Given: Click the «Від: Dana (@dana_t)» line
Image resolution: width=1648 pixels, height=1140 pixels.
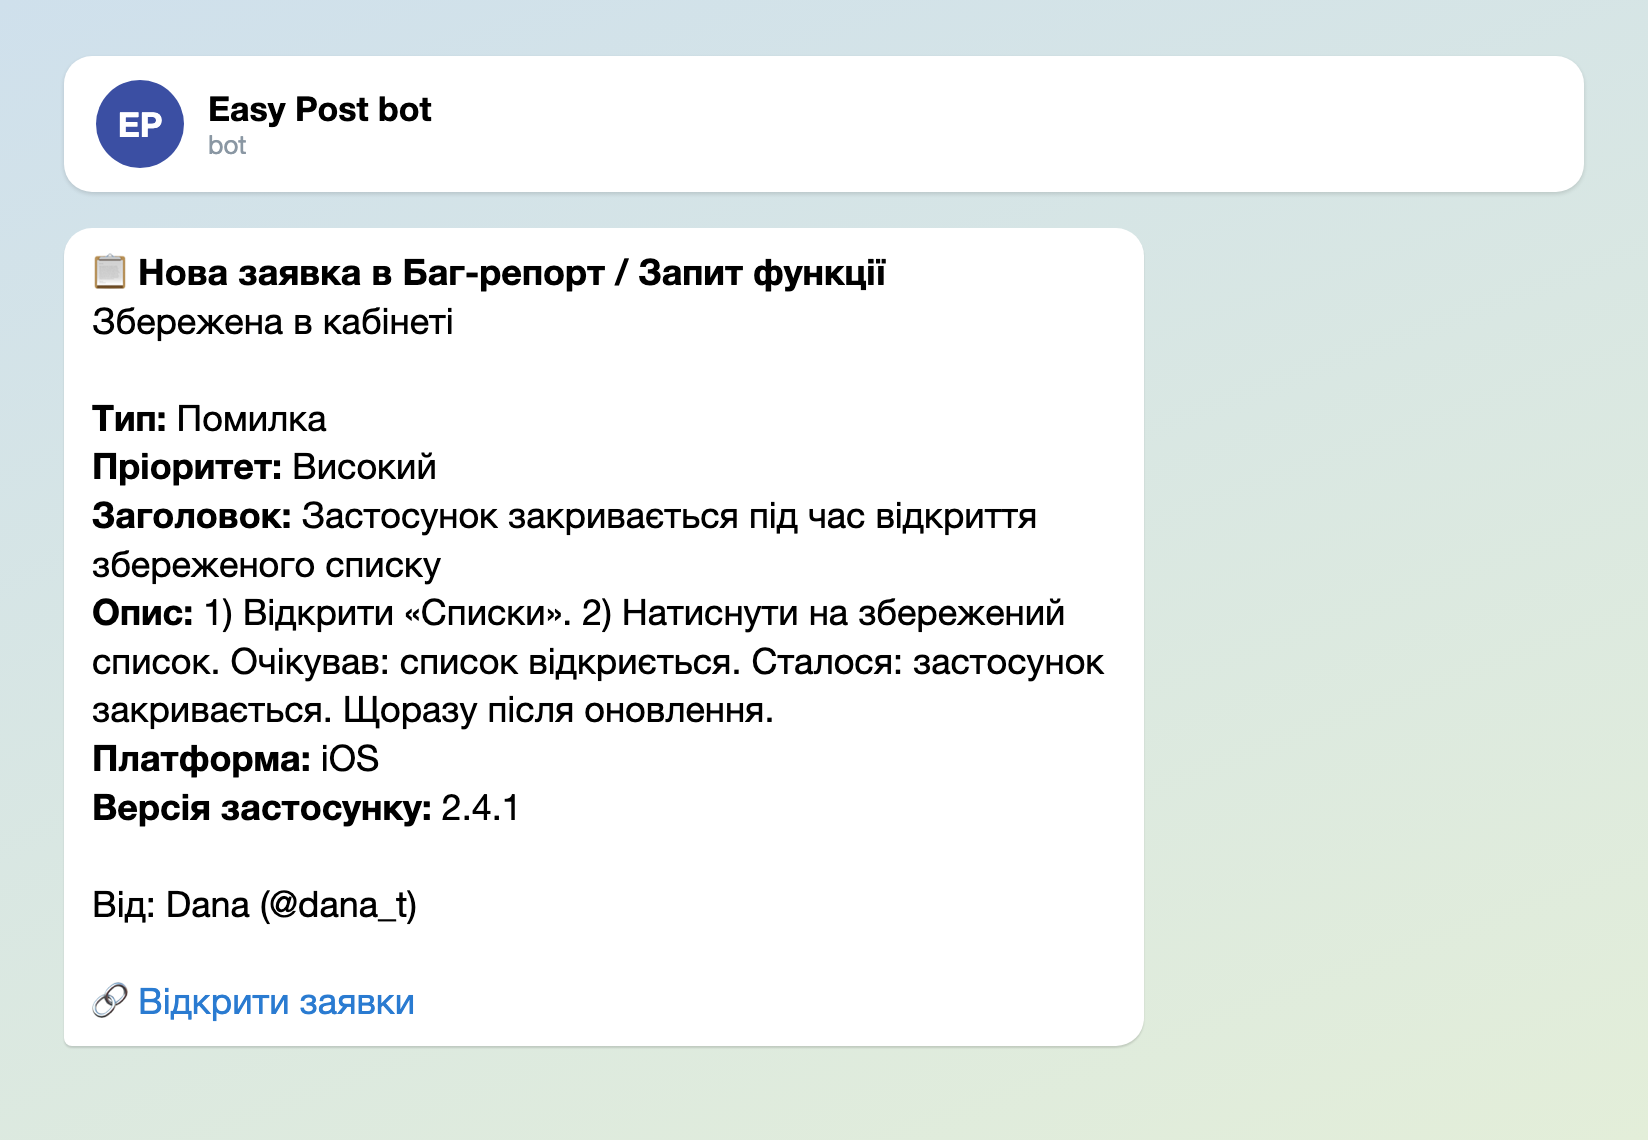Looking at the screenshot, I should pyautogui.click(x=255, y=904).
